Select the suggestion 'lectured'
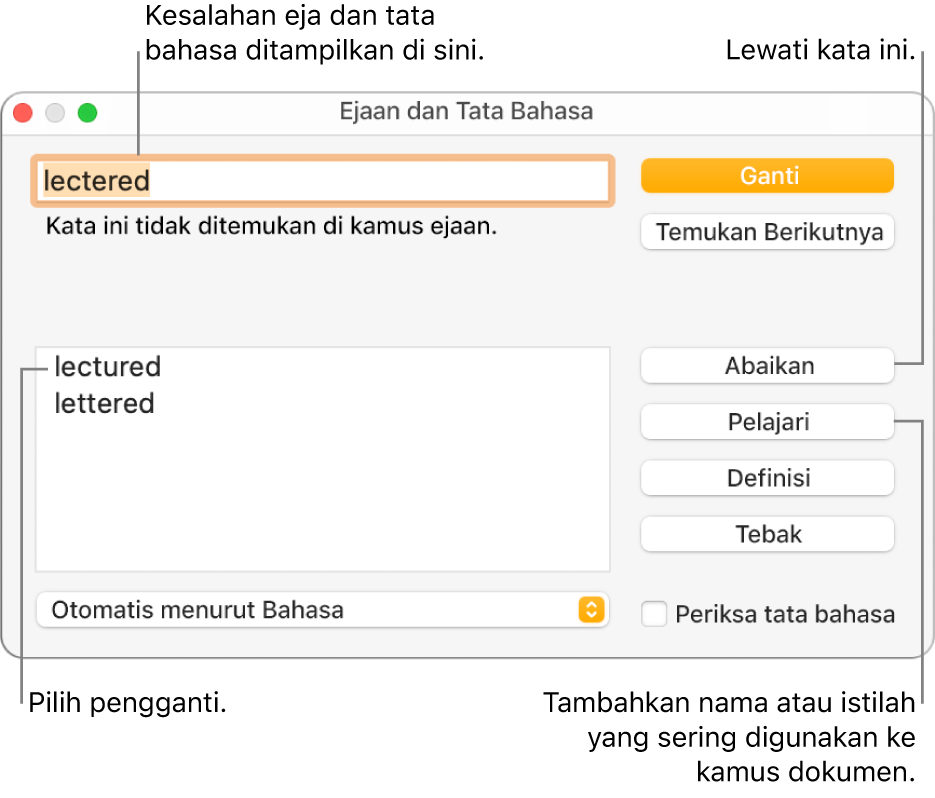 click(108, 367)
